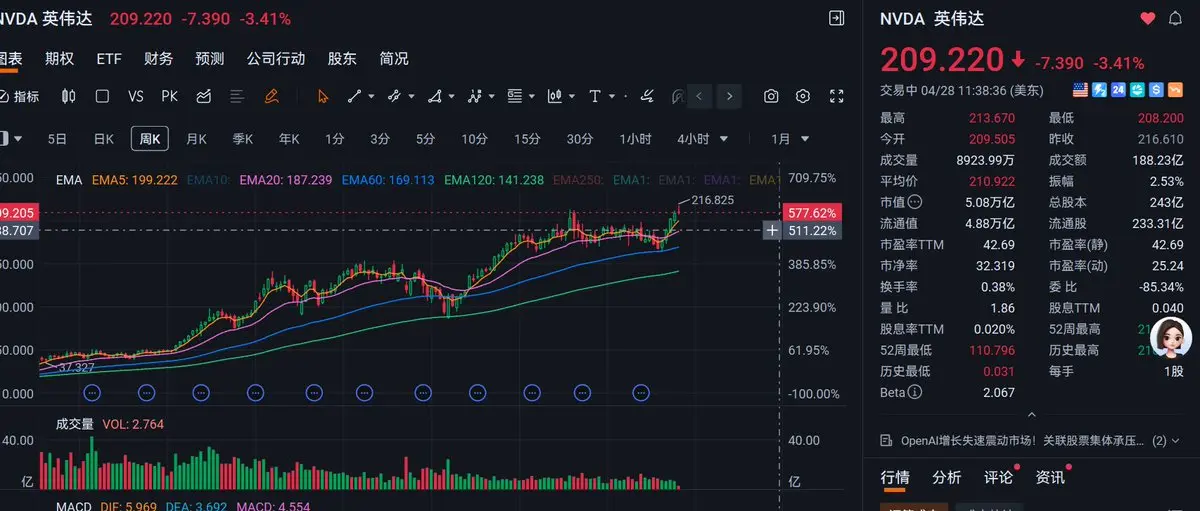Image resolution: width=1200 pixels, height=511 pixels.
Task: Switch to the 股东 tab
Action: point(342,59)
